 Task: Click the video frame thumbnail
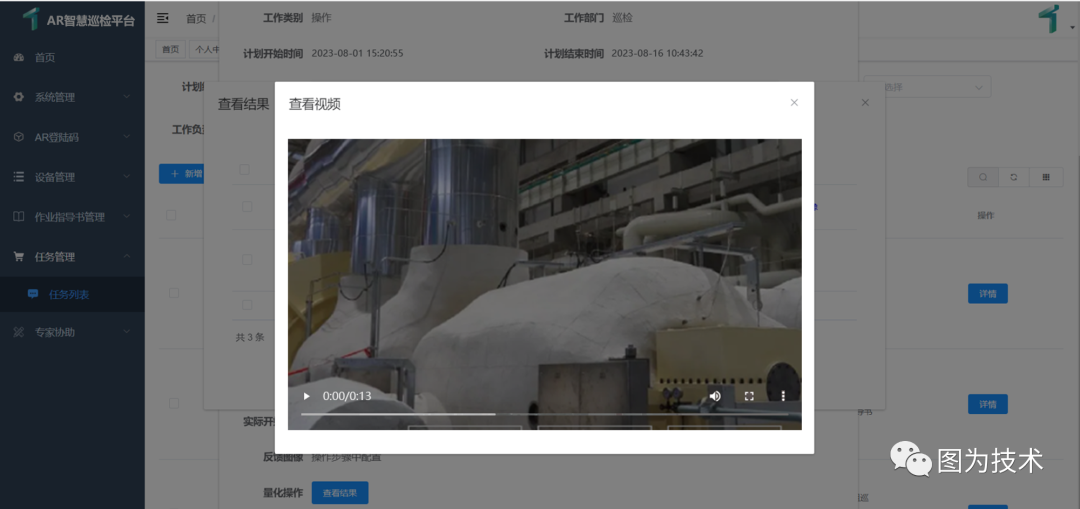[544, 284]
